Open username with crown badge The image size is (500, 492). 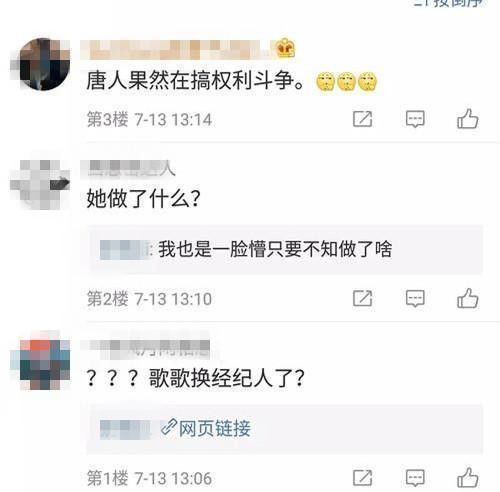click(x=175, y=50)
